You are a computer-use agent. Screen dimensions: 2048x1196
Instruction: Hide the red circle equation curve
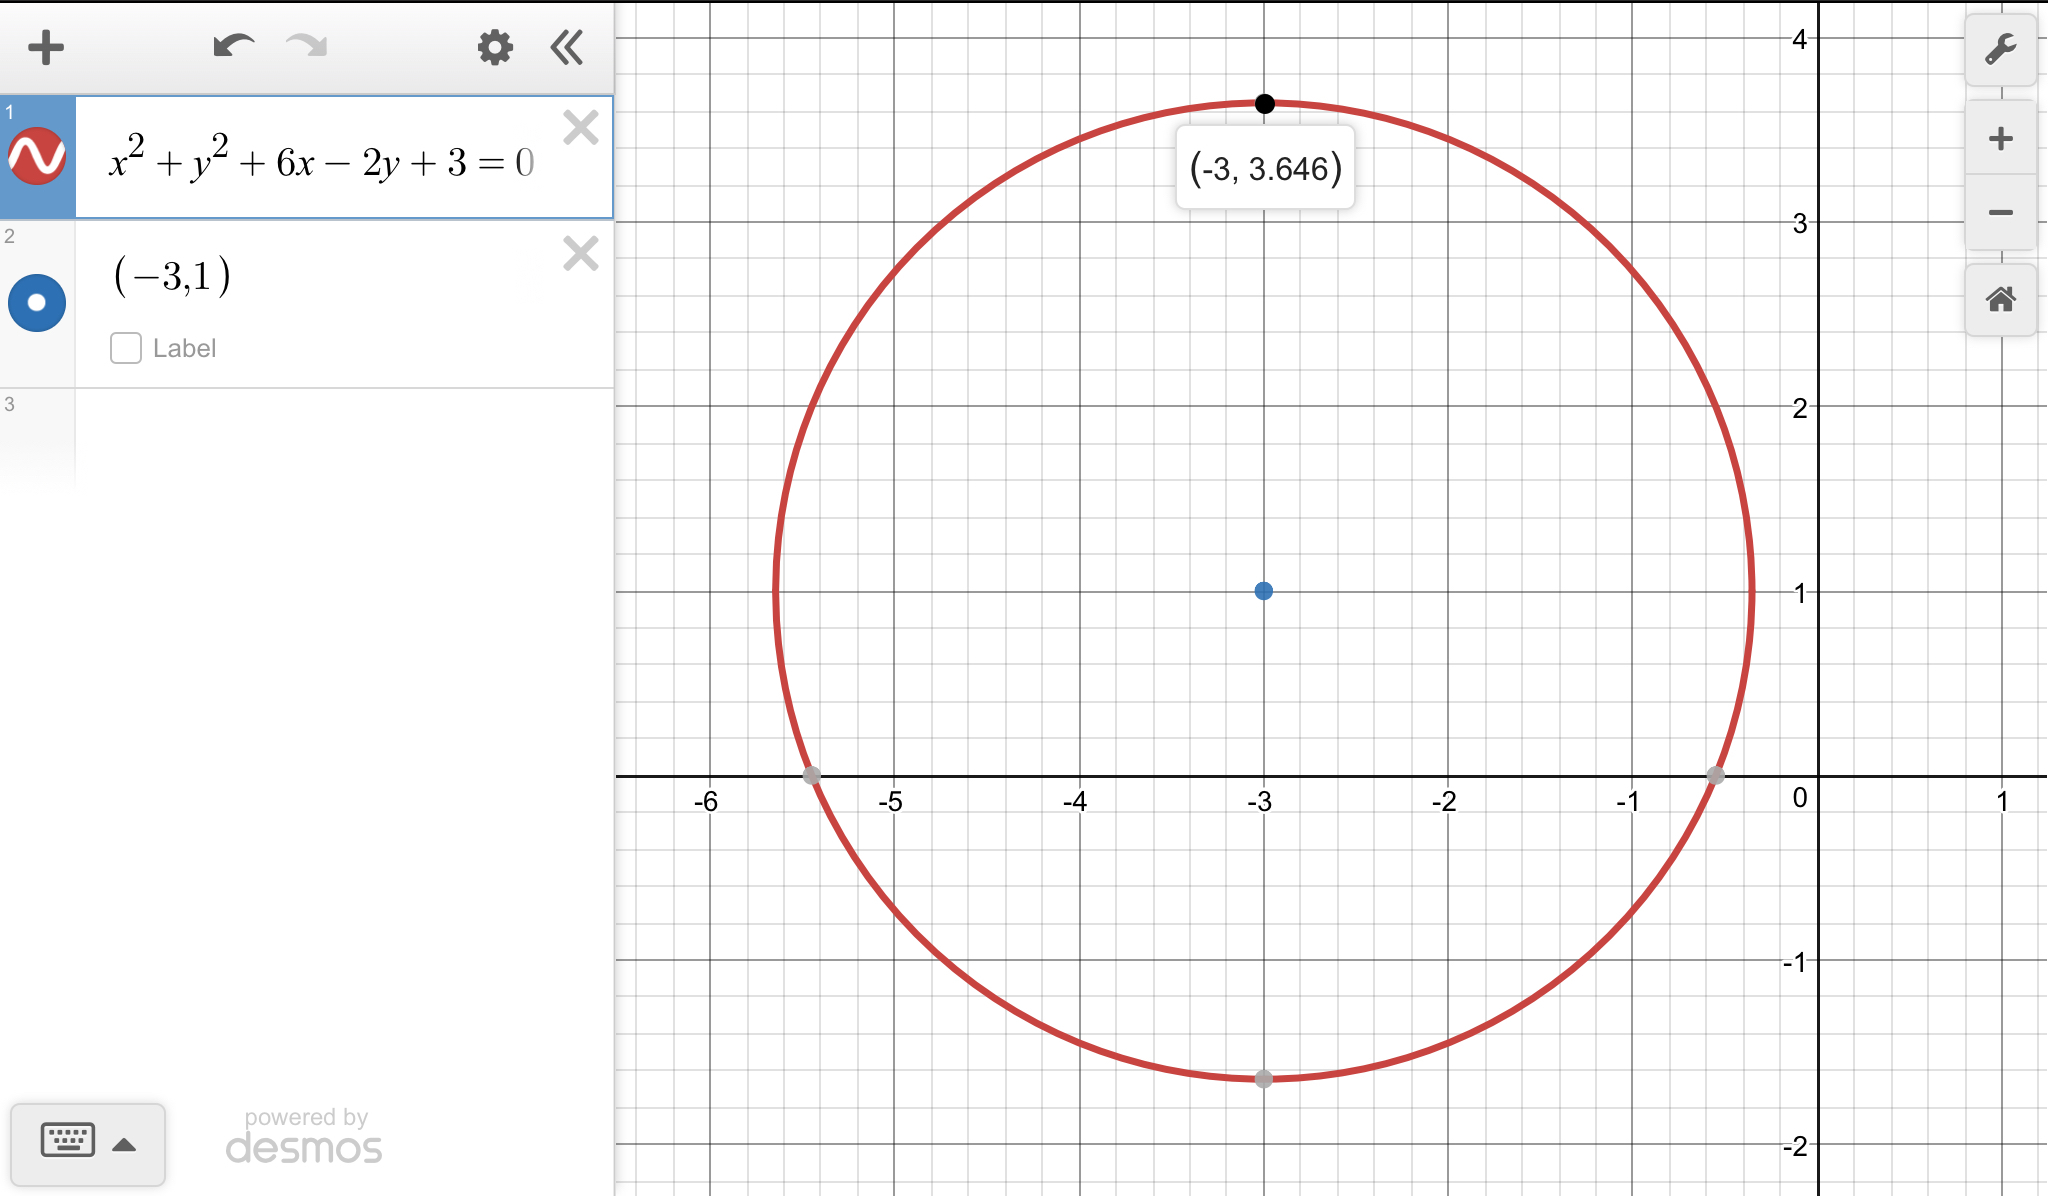point(37,157)
